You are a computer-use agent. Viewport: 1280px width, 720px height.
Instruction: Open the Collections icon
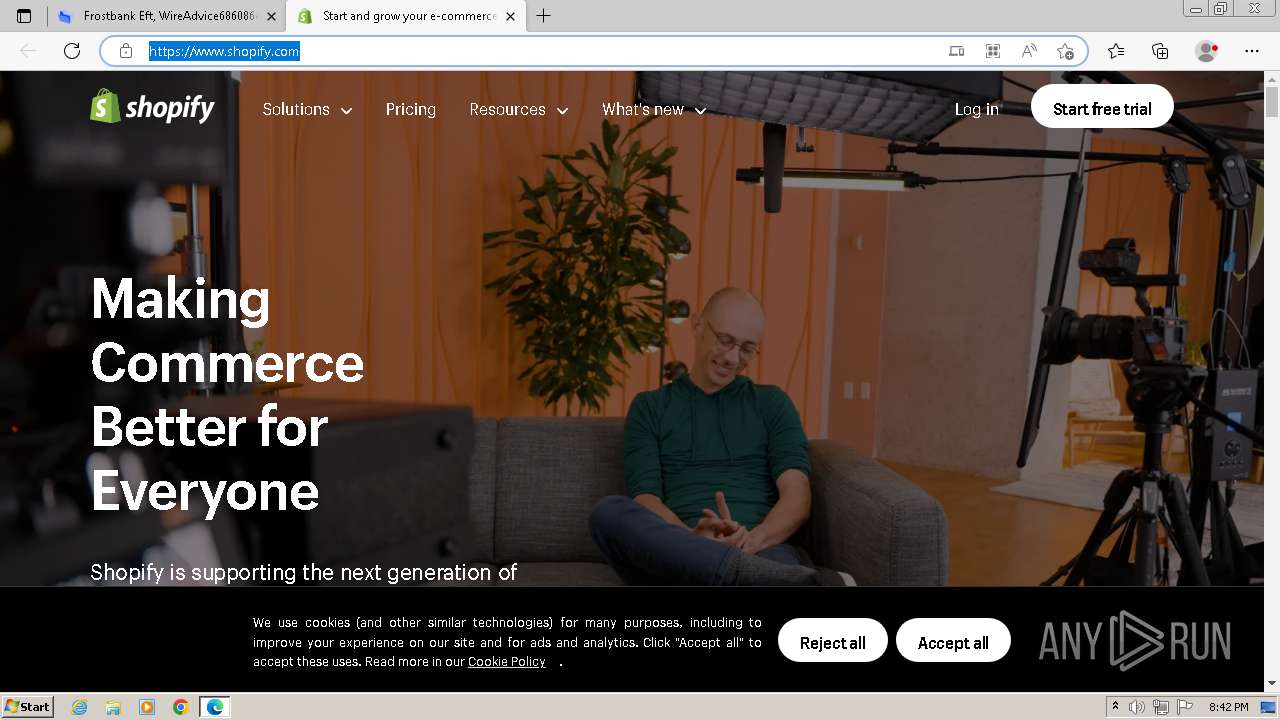click(x=1160, y=51)
